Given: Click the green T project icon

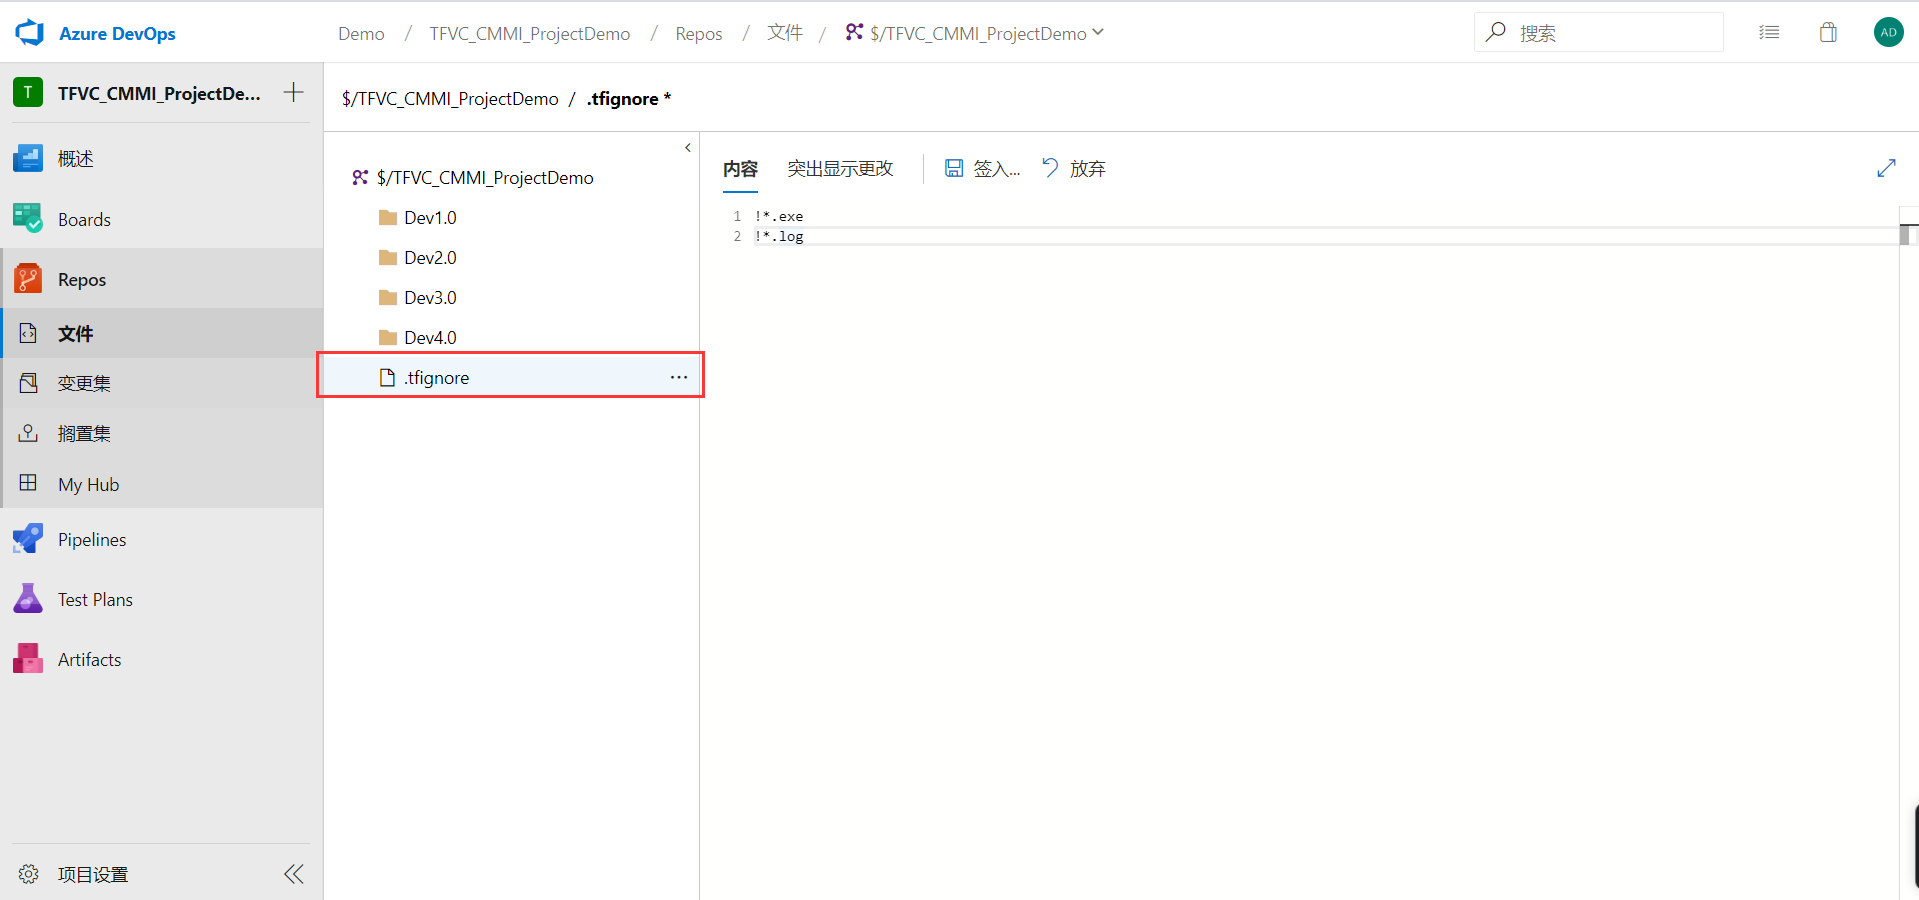Looking at the screenshot, I should [28, 93].
